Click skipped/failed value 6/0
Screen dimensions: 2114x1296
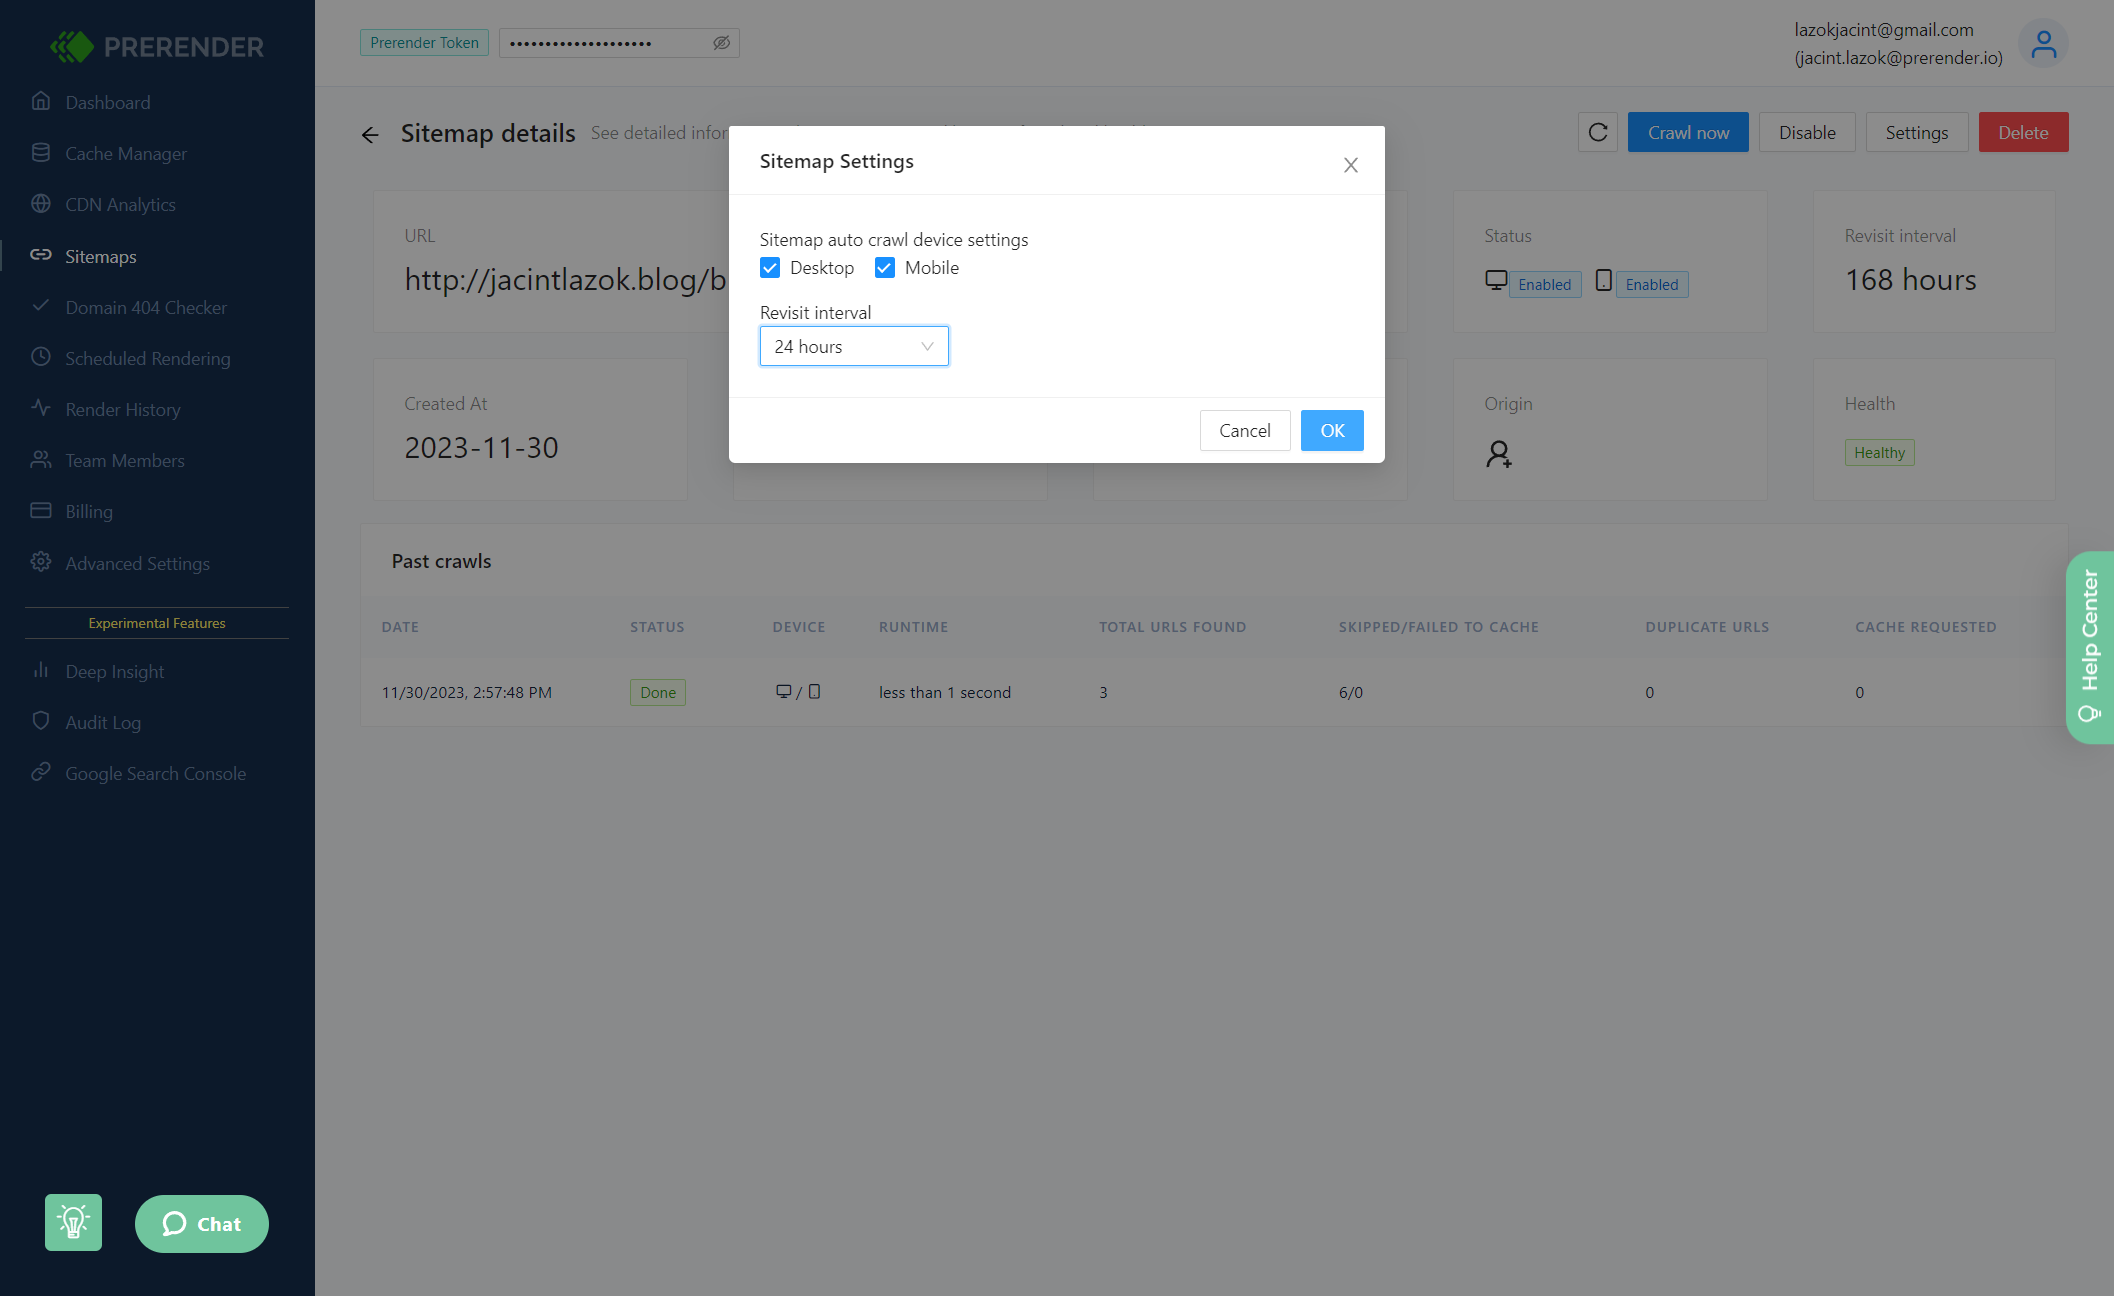pos(1351,692)
